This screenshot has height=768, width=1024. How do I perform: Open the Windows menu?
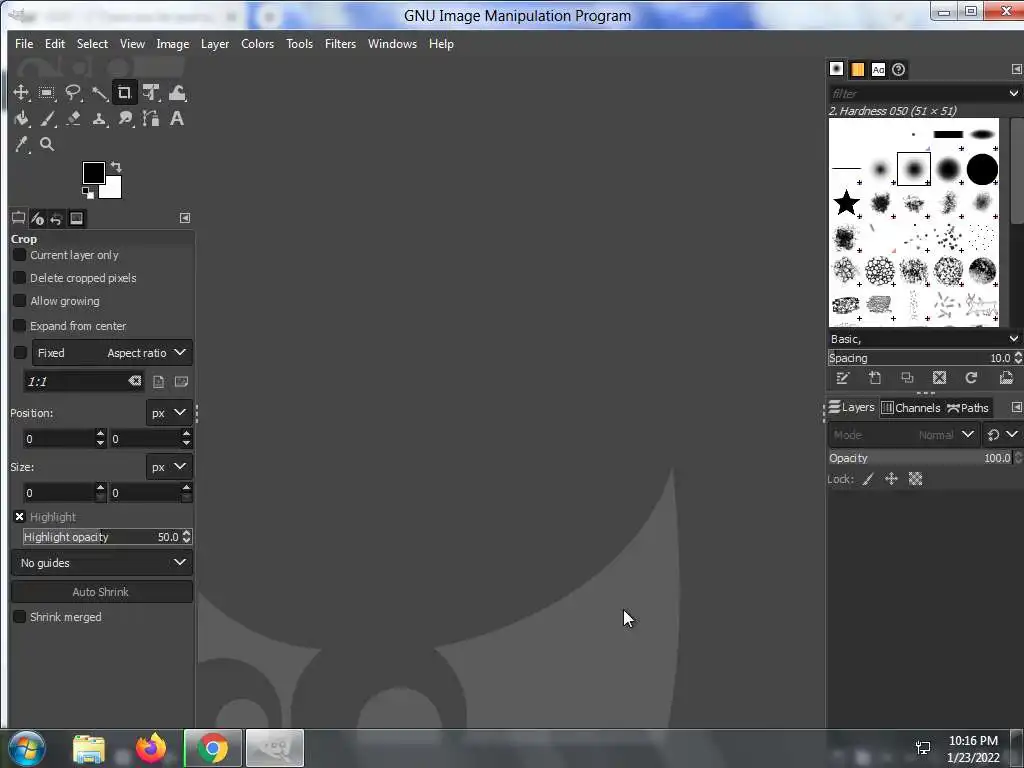(x=392, y=44)
